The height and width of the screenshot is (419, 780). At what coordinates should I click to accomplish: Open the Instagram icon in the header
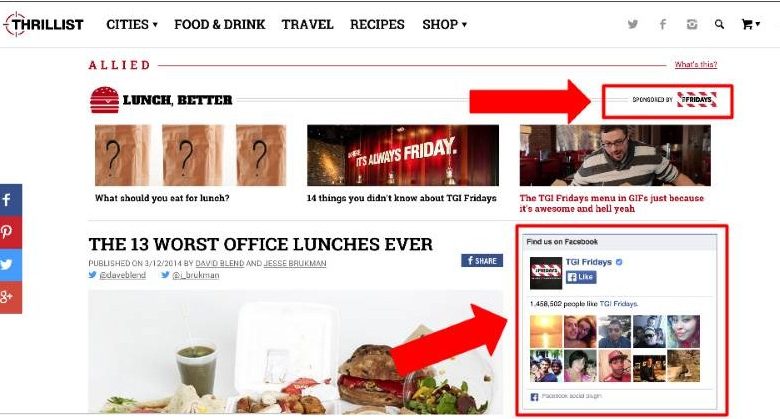point(691,24)
